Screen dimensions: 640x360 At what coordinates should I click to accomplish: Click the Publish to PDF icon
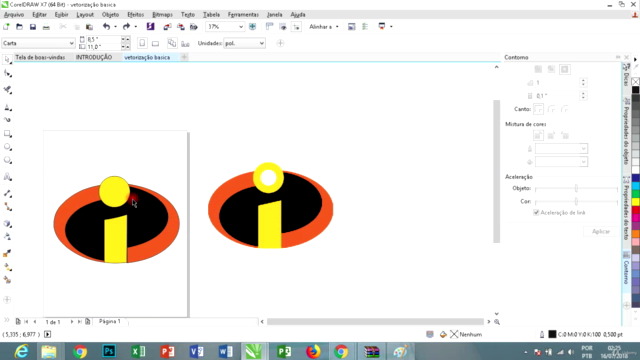tap(194, 27)
